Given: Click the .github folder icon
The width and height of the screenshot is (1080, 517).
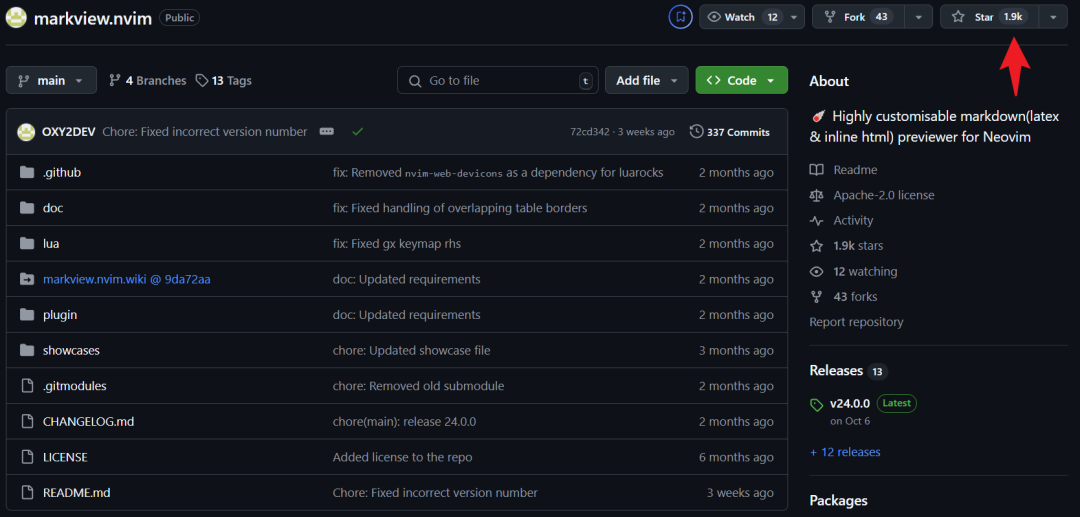Looking at the screenshot, I should [27, 173].
